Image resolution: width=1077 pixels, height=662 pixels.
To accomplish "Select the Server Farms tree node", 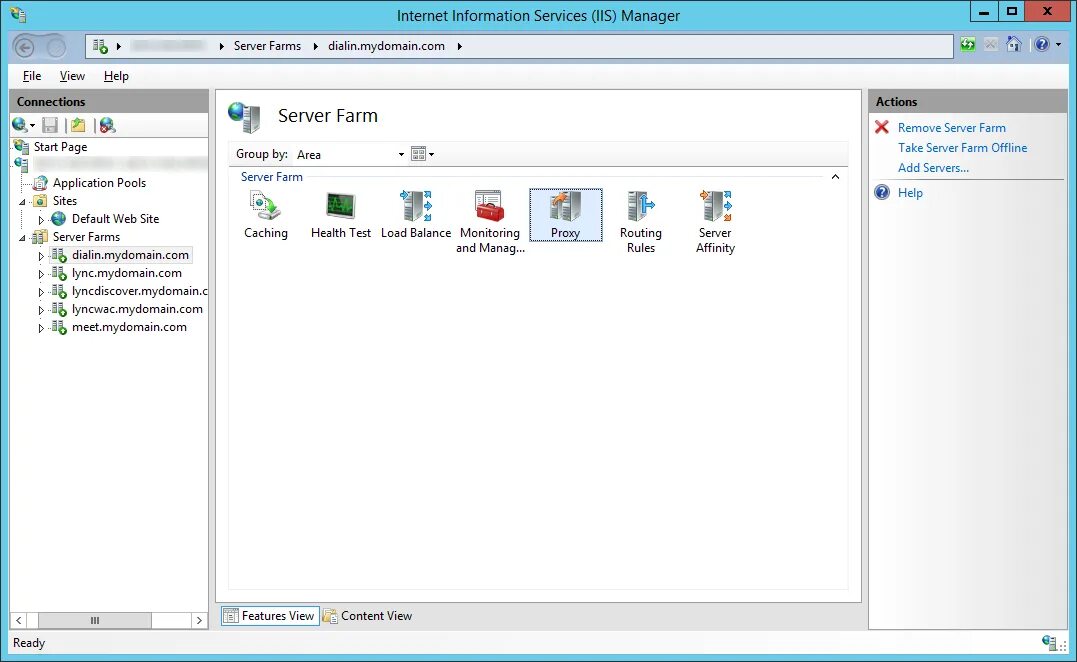I will (x=86, y=237).
